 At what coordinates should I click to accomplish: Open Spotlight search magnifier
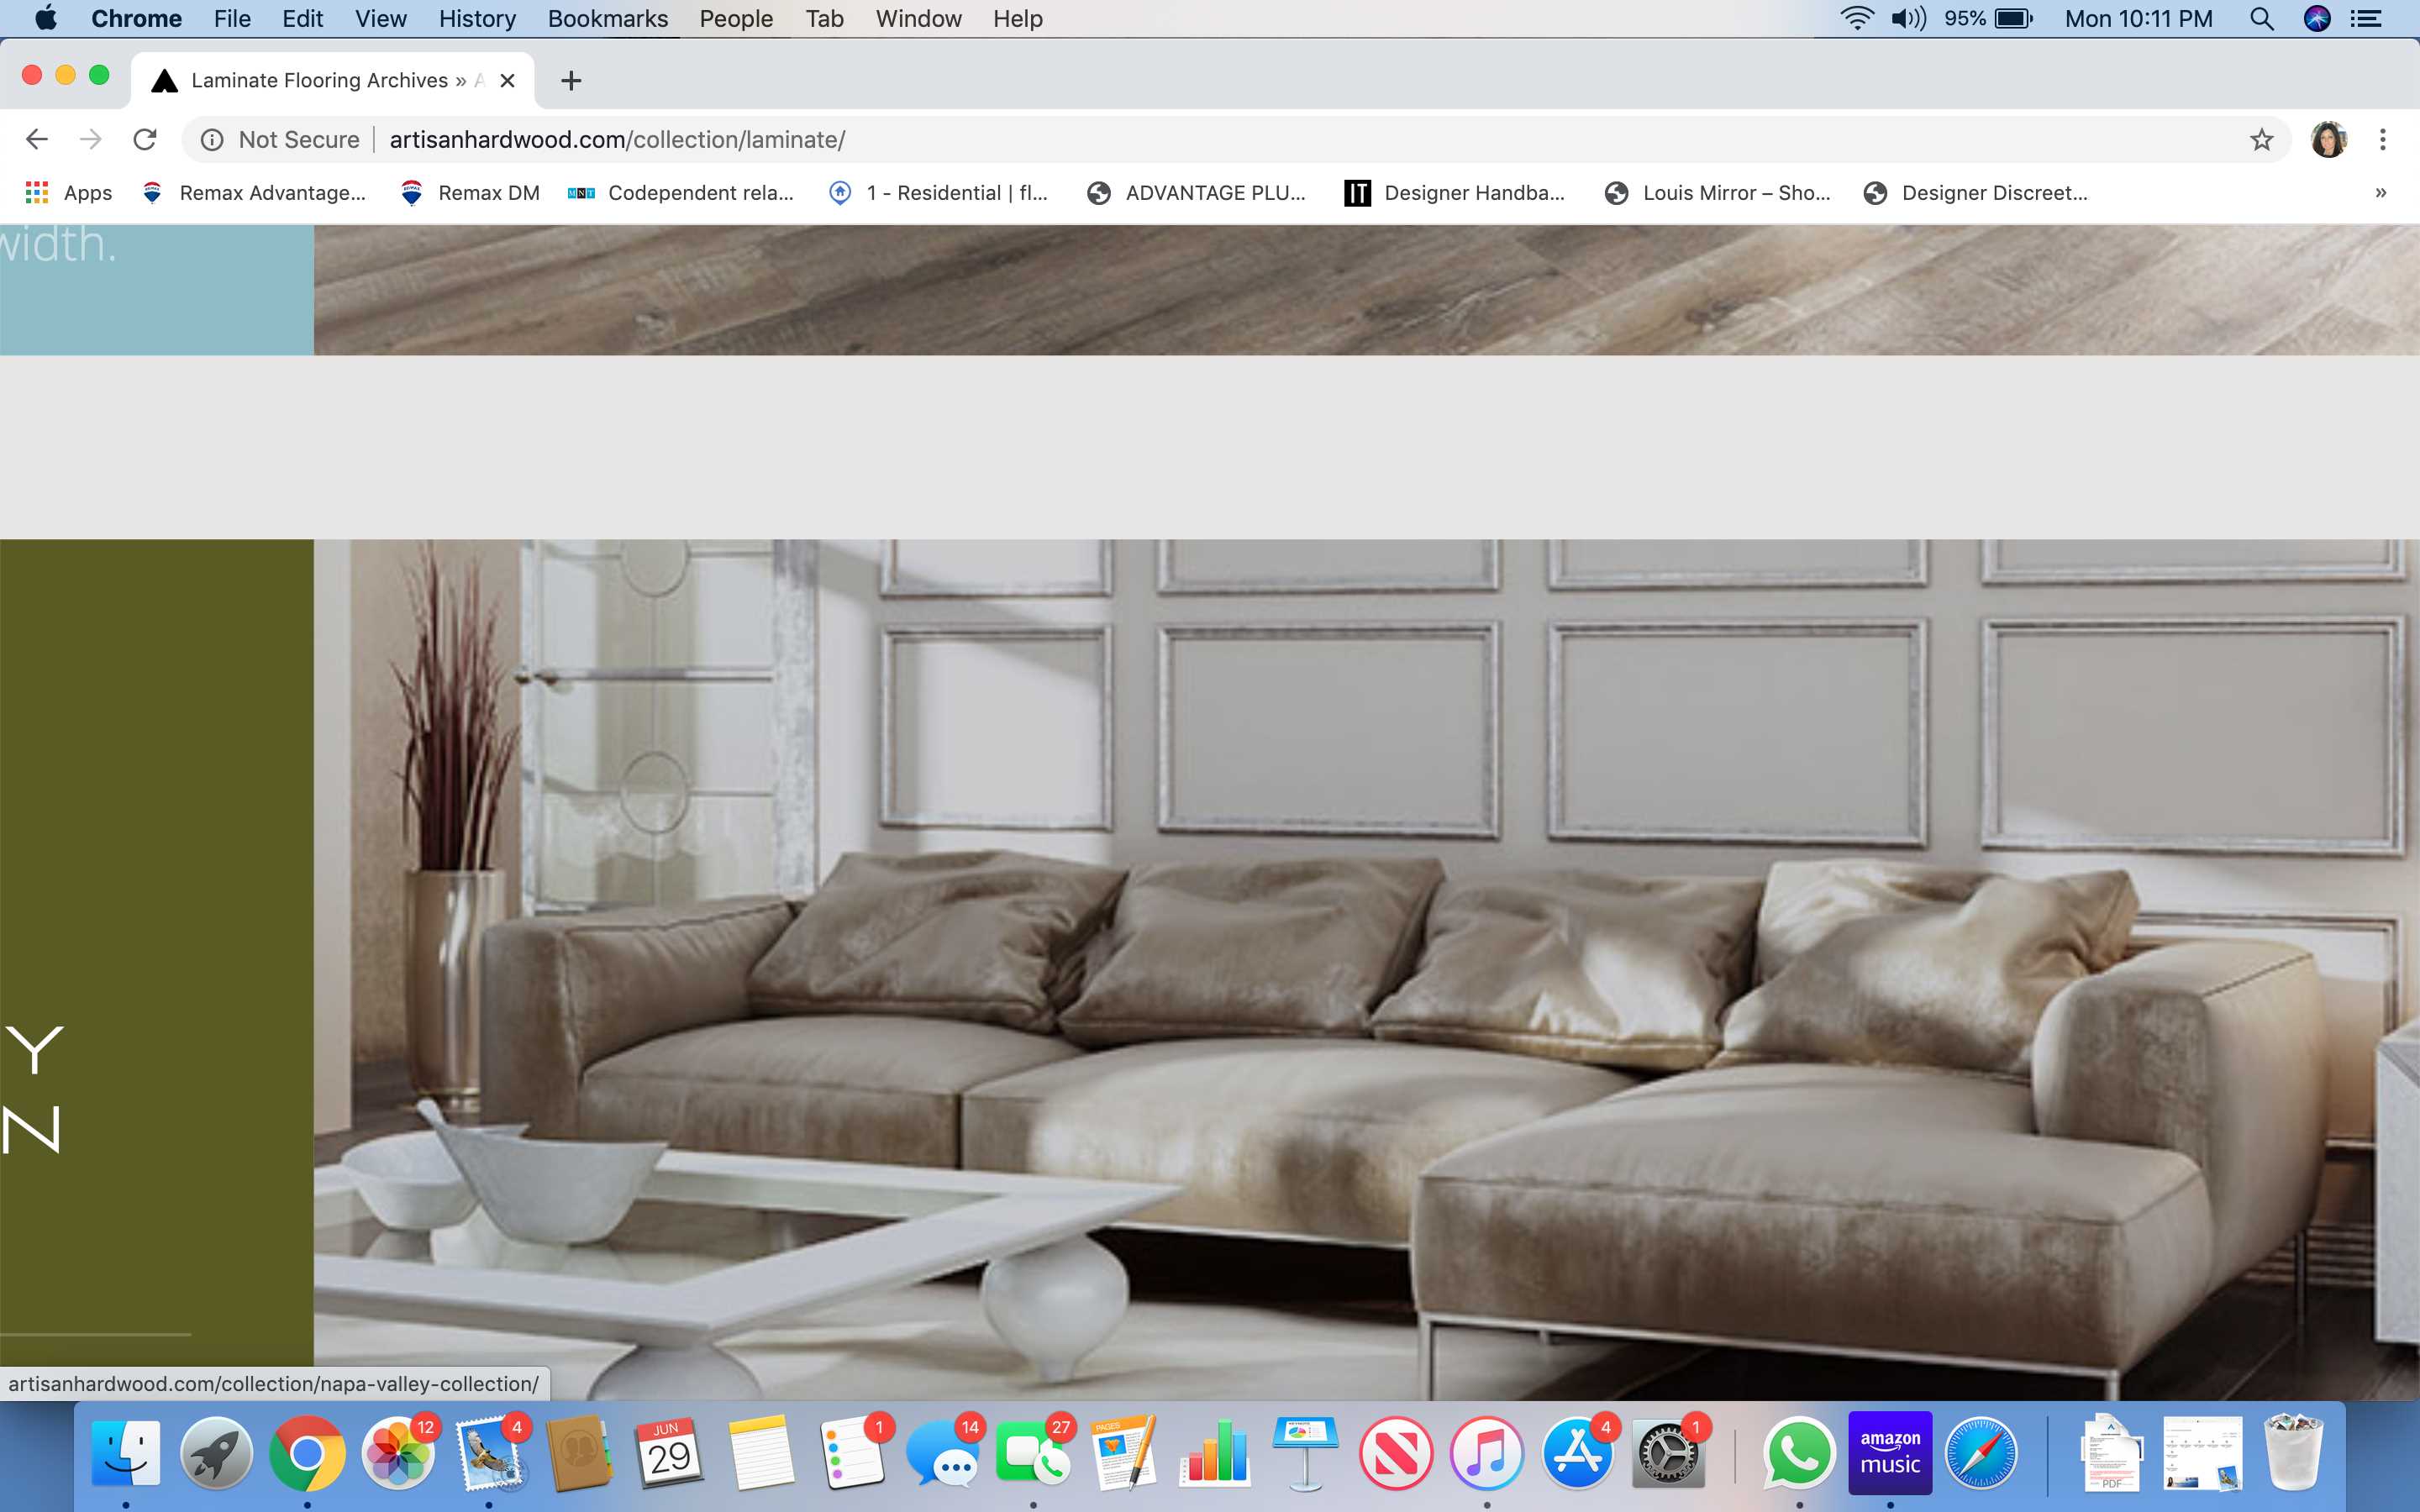click(x=2261, y=18)
